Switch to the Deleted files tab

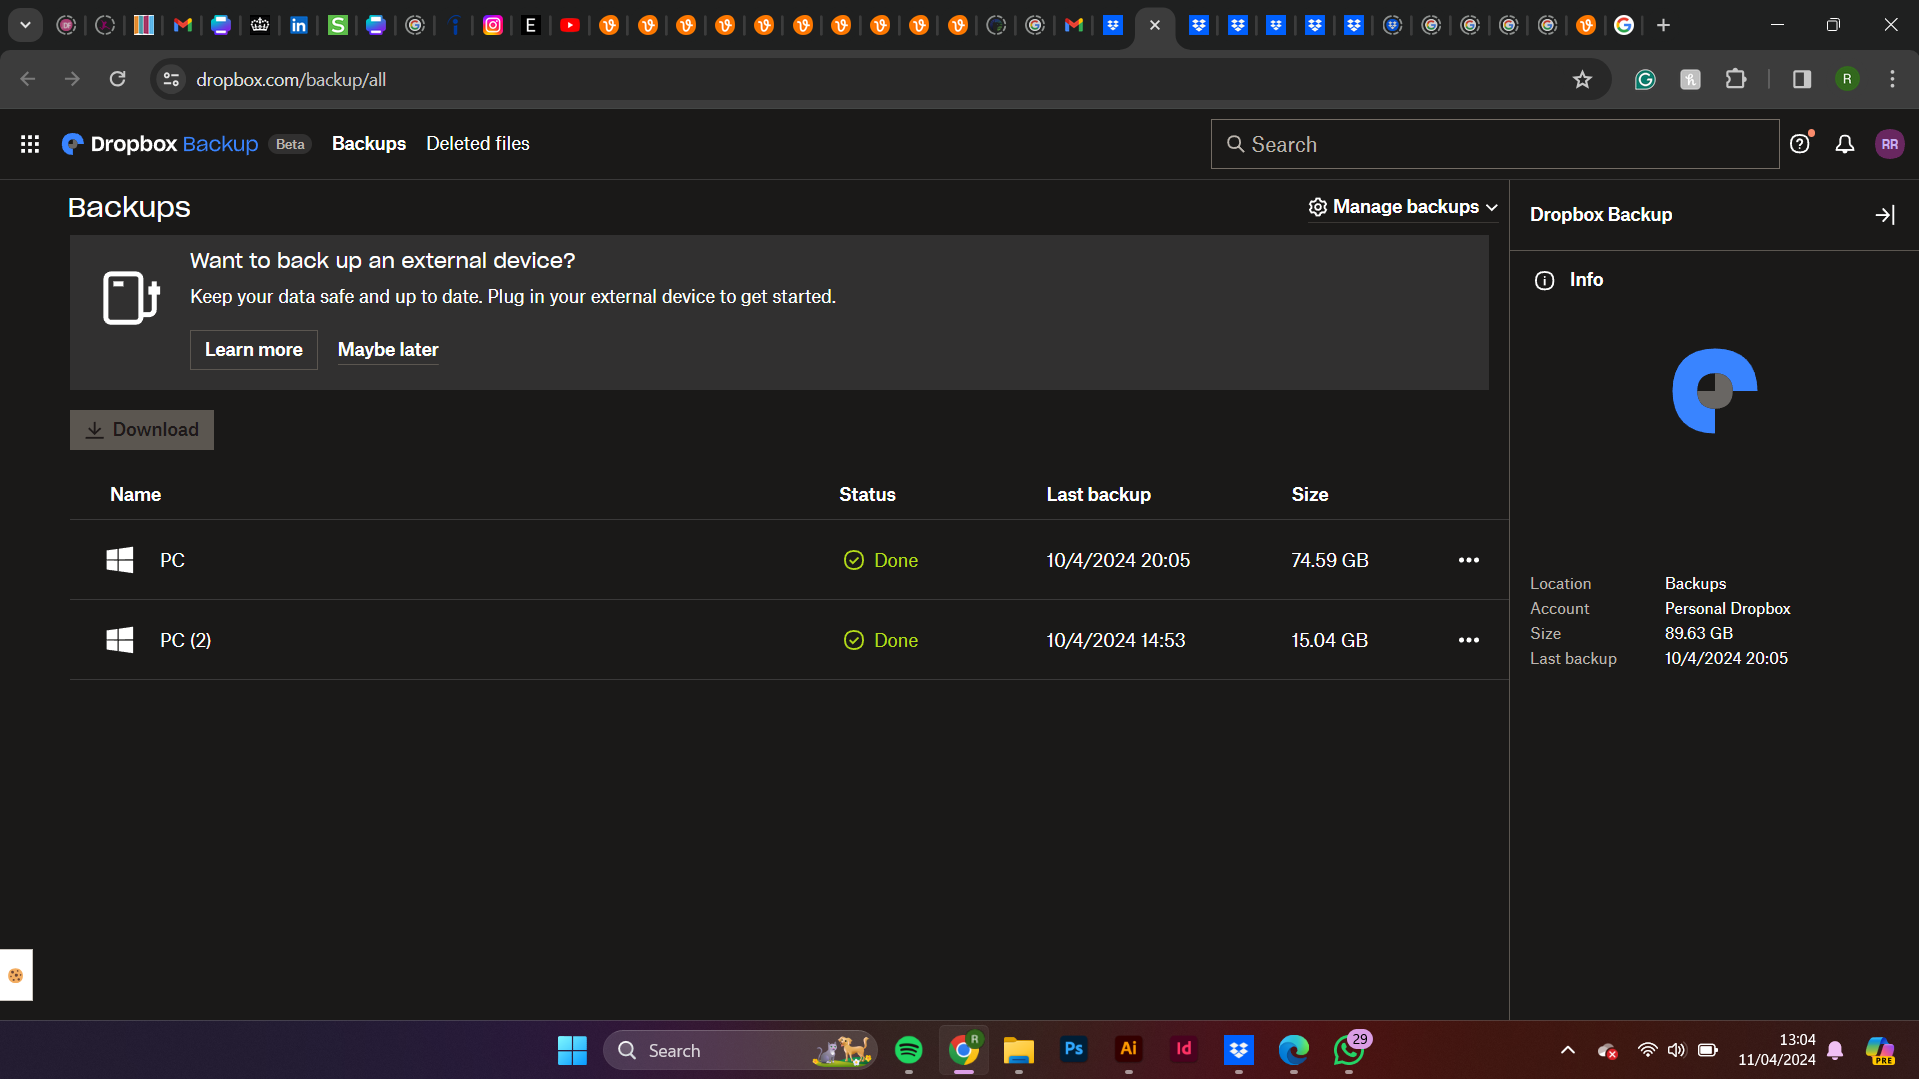pos(478,144)
